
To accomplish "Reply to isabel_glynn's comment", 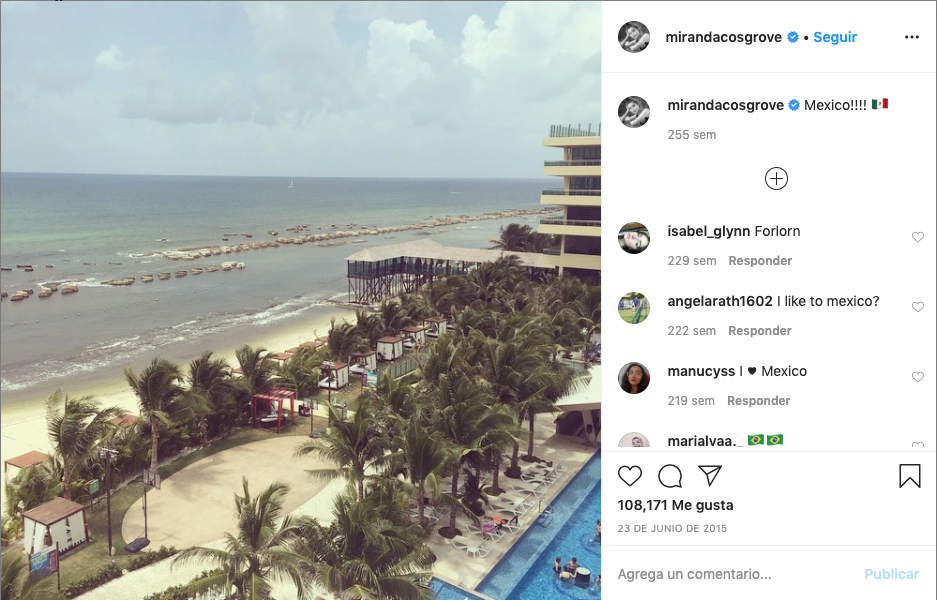I will (760, 261).
